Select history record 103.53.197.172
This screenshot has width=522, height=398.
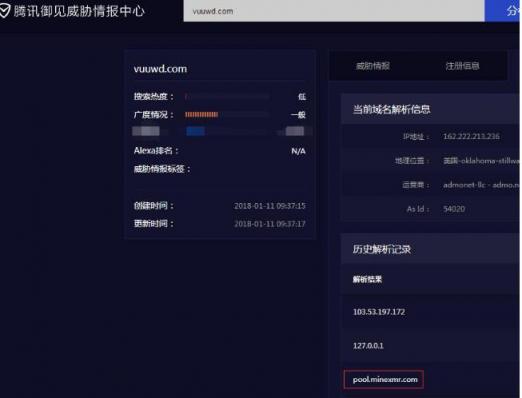tap(379, 312)
